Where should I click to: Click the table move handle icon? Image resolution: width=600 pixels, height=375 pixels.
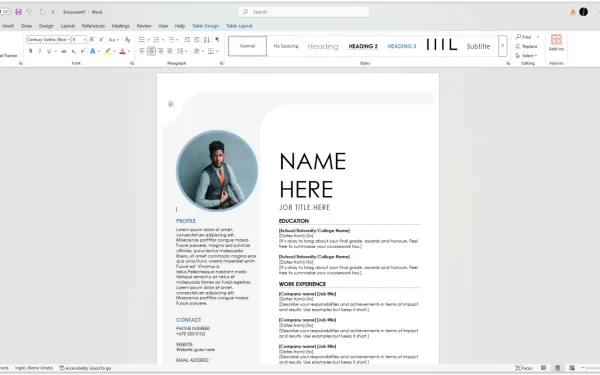171,104
